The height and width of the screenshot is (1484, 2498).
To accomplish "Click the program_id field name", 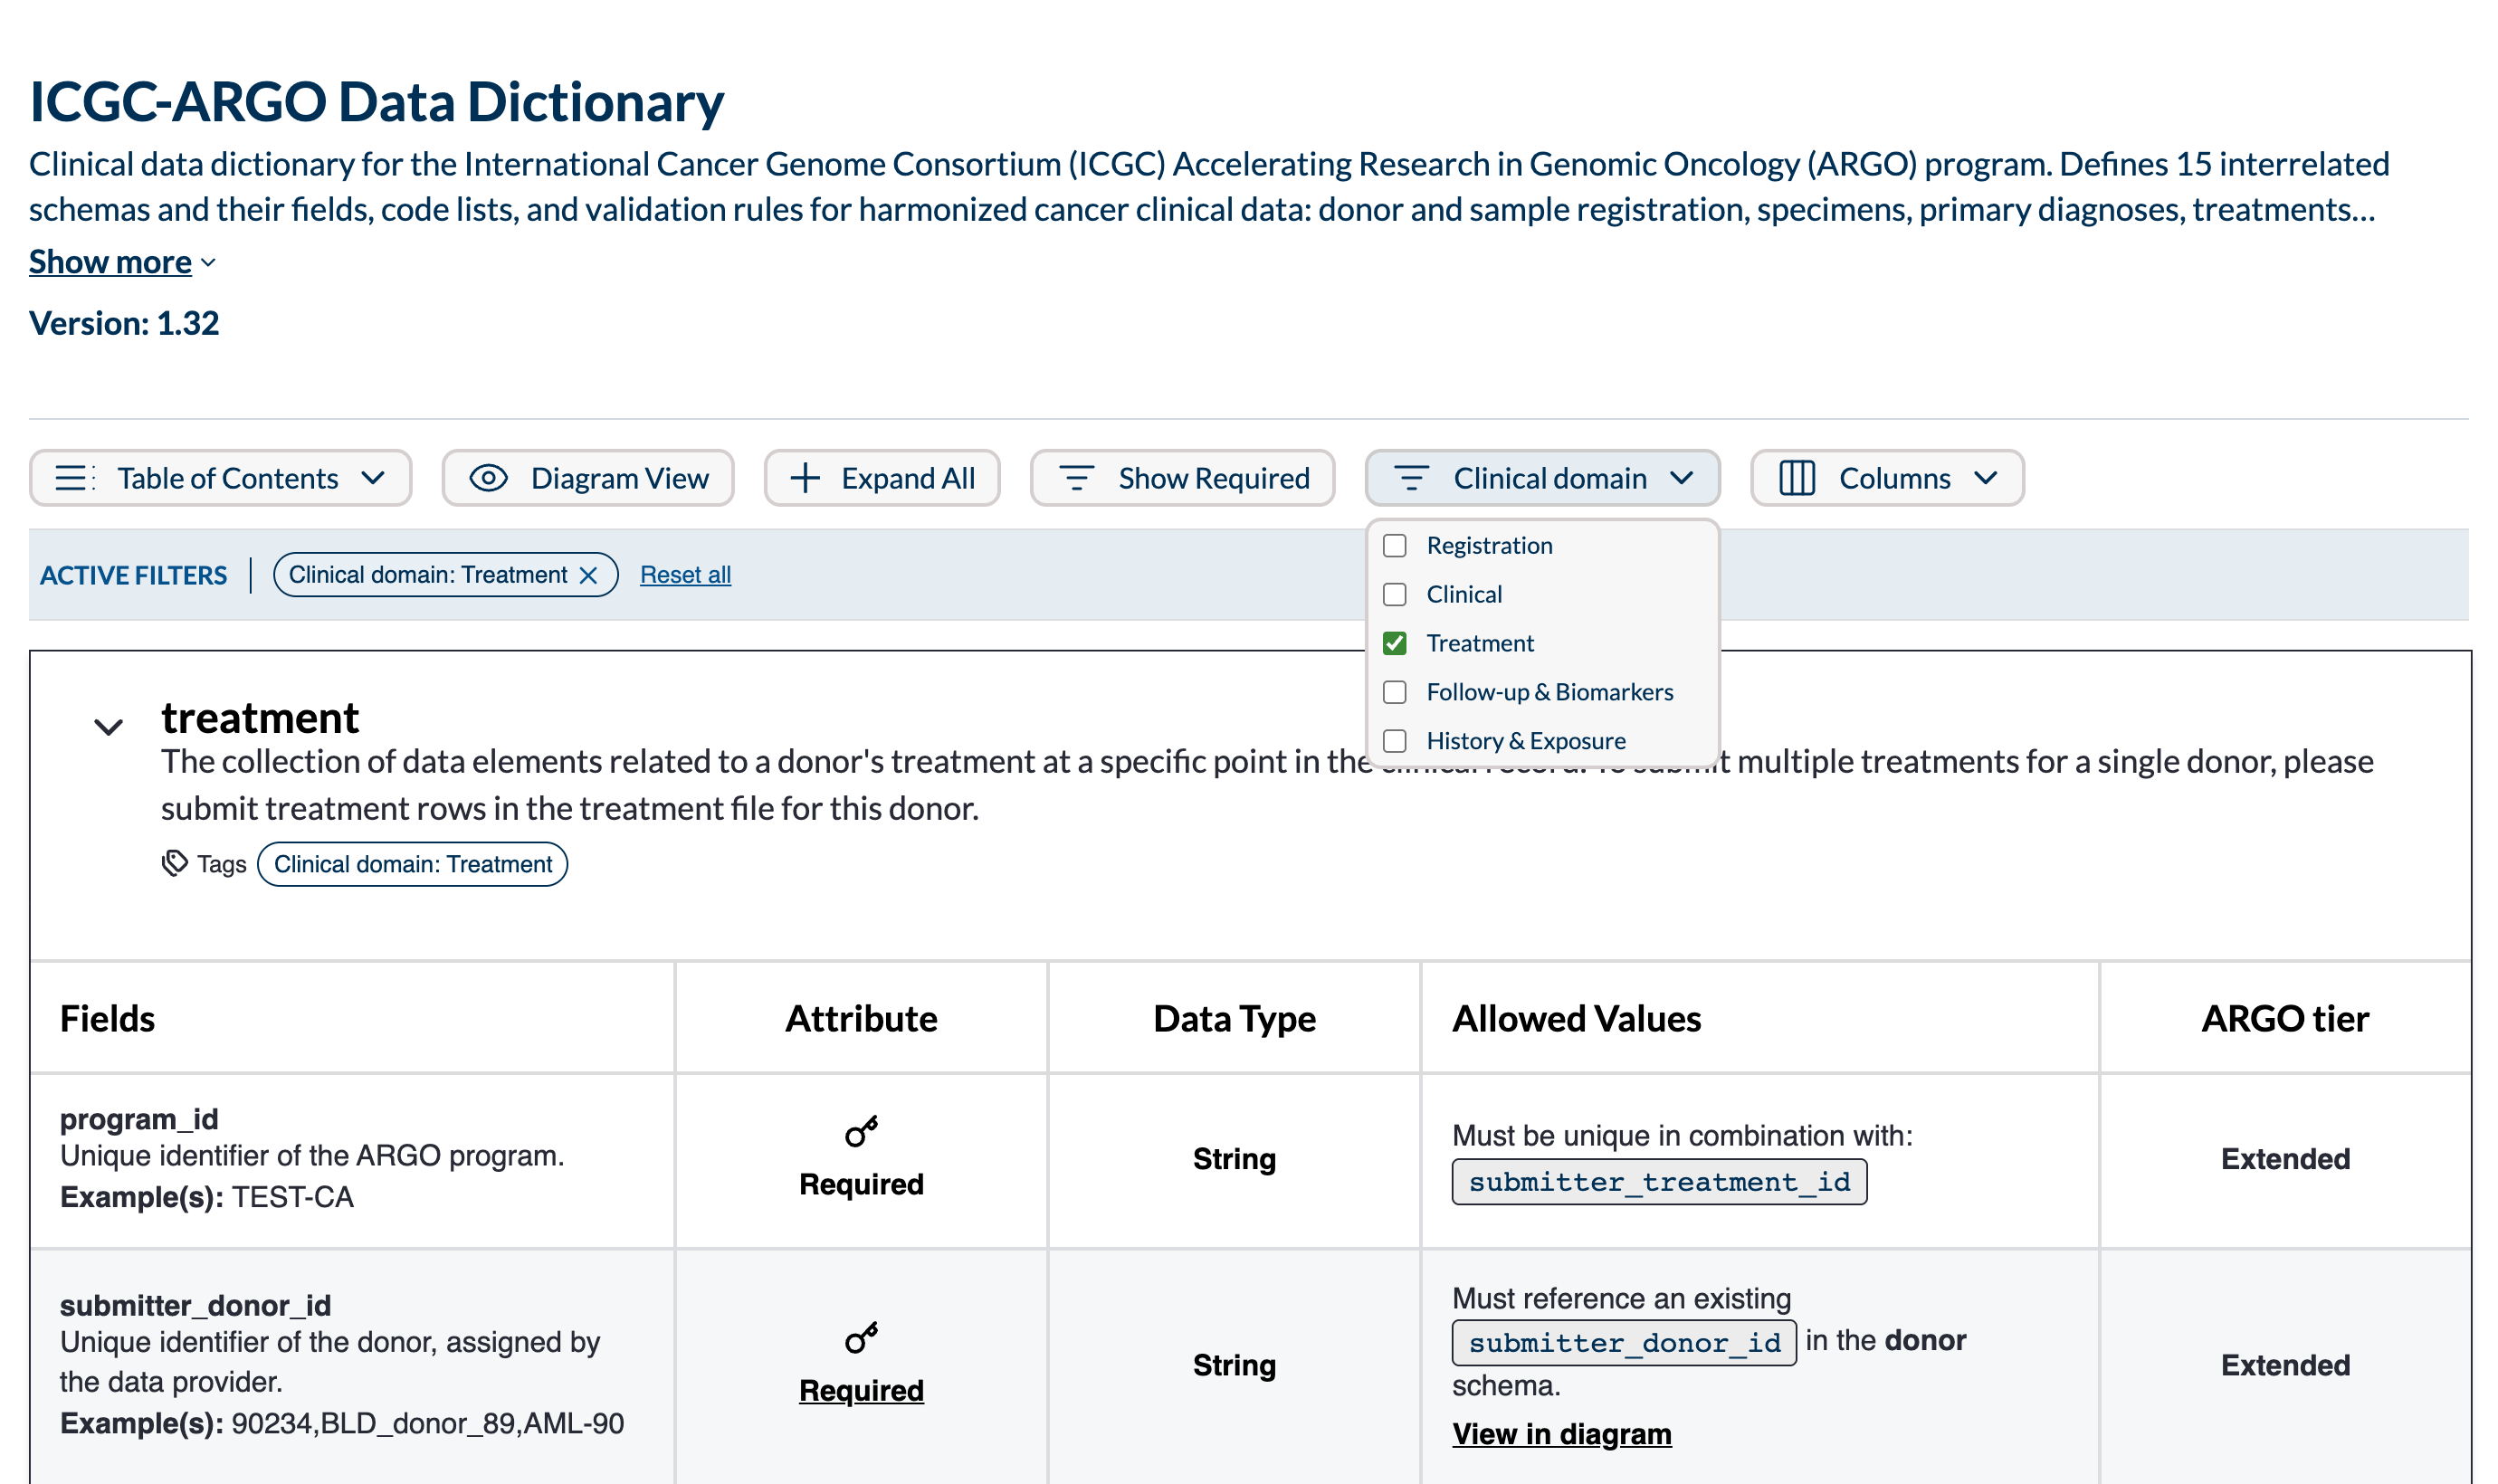I will 139,1119.
